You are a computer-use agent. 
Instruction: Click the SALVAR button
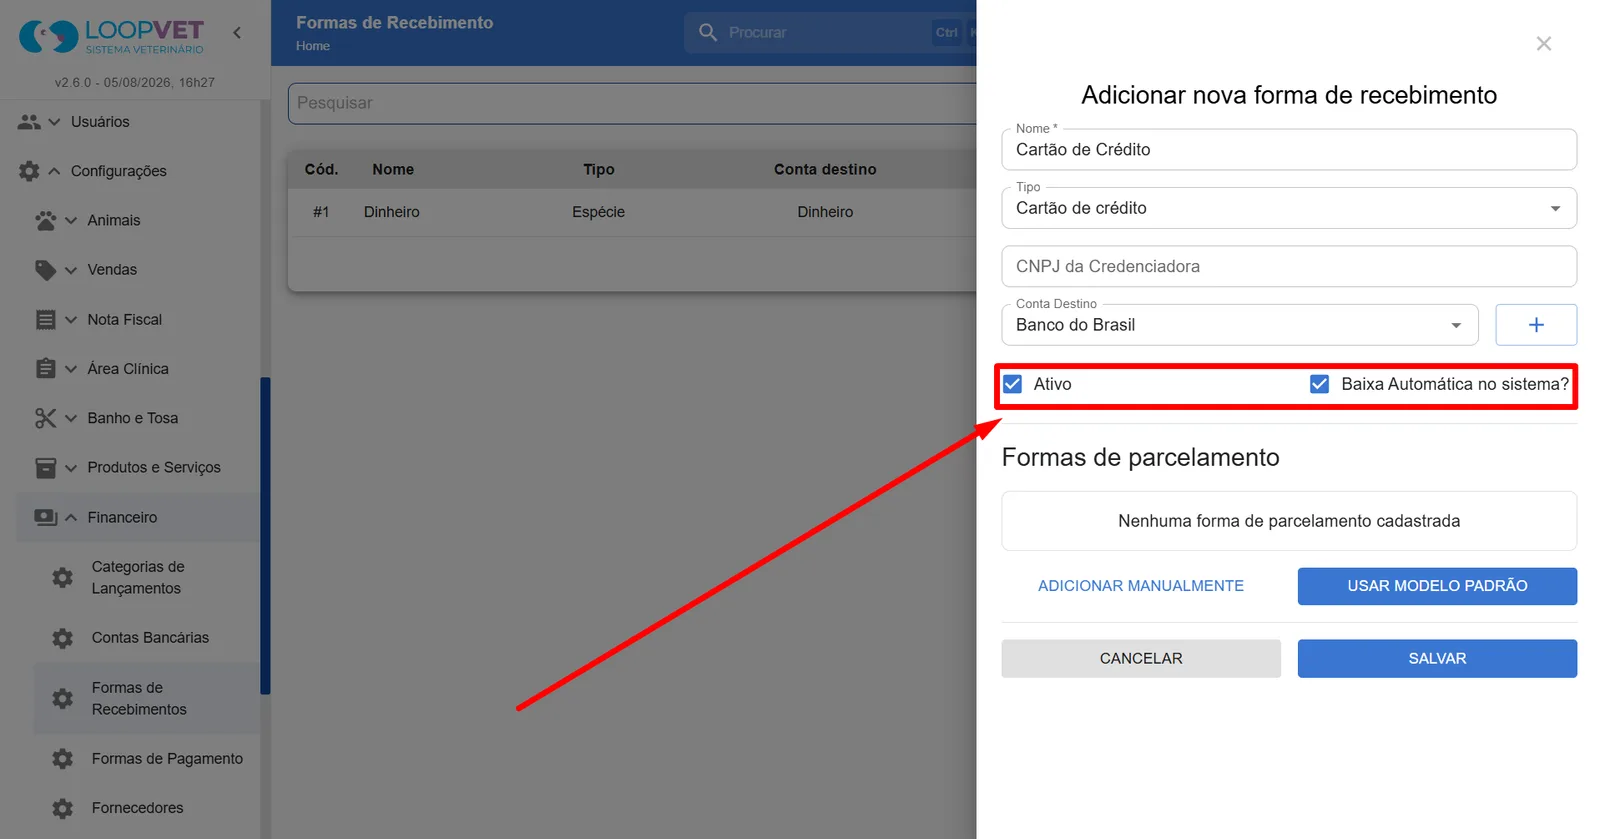[1437, 659]
